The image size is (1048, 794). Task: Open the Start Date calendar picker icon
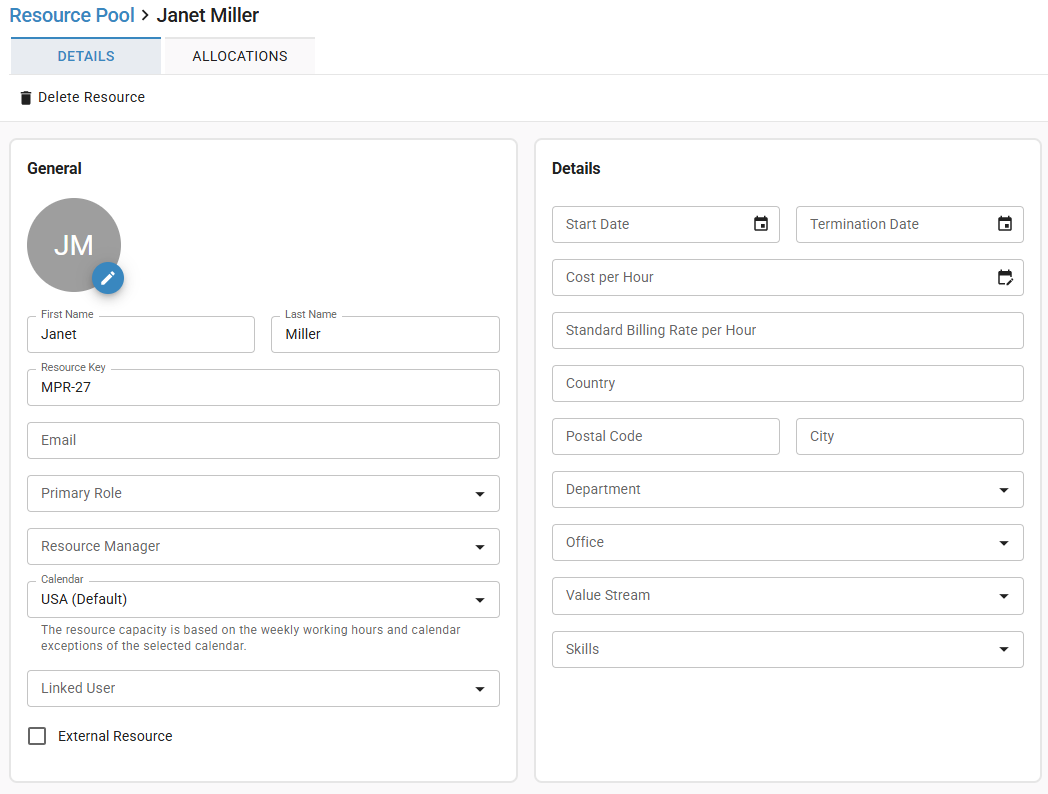click(761, 224)
